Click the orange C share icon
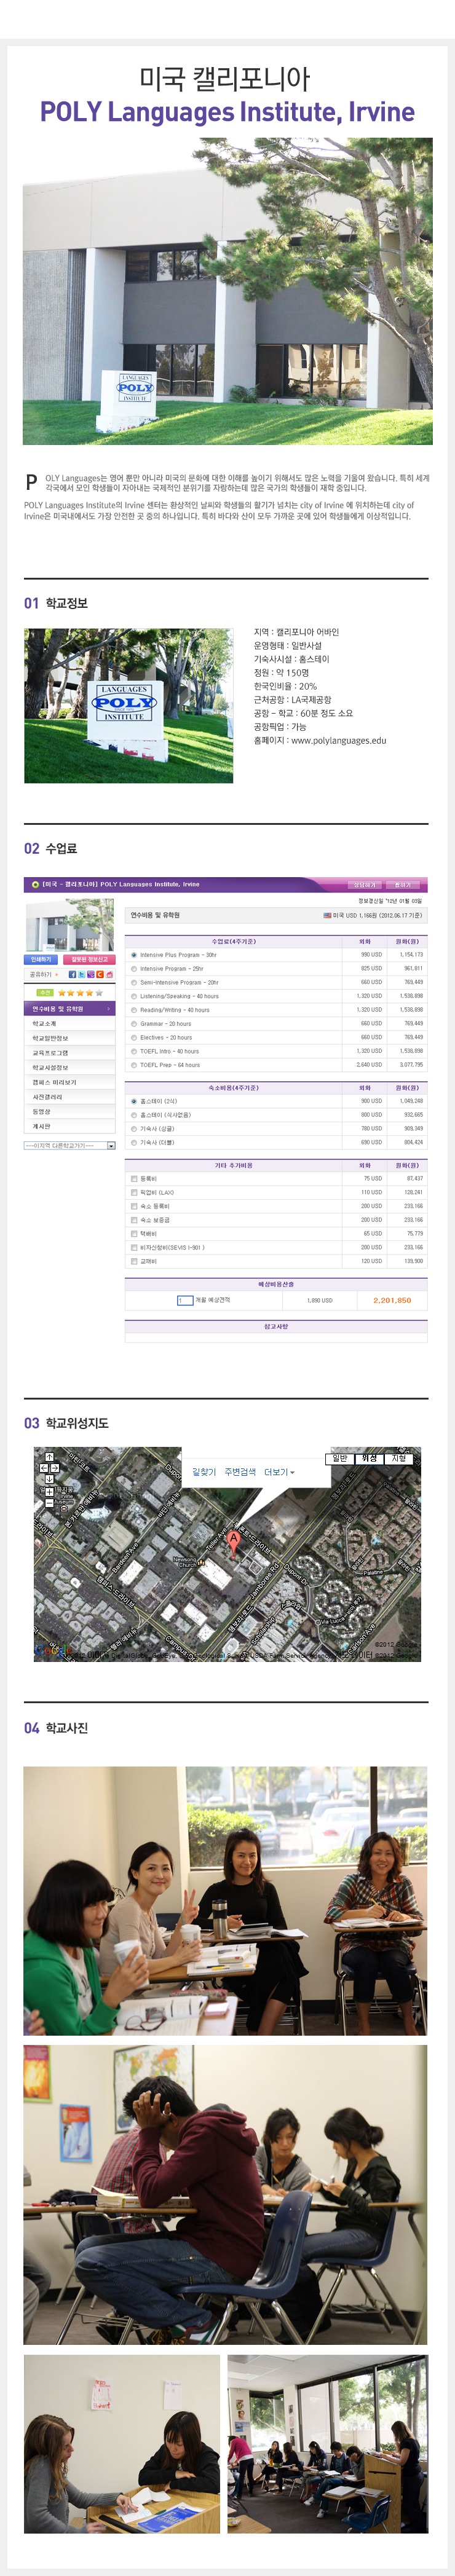Viewport: 455px width, 2576px height. tap(100, 974)
